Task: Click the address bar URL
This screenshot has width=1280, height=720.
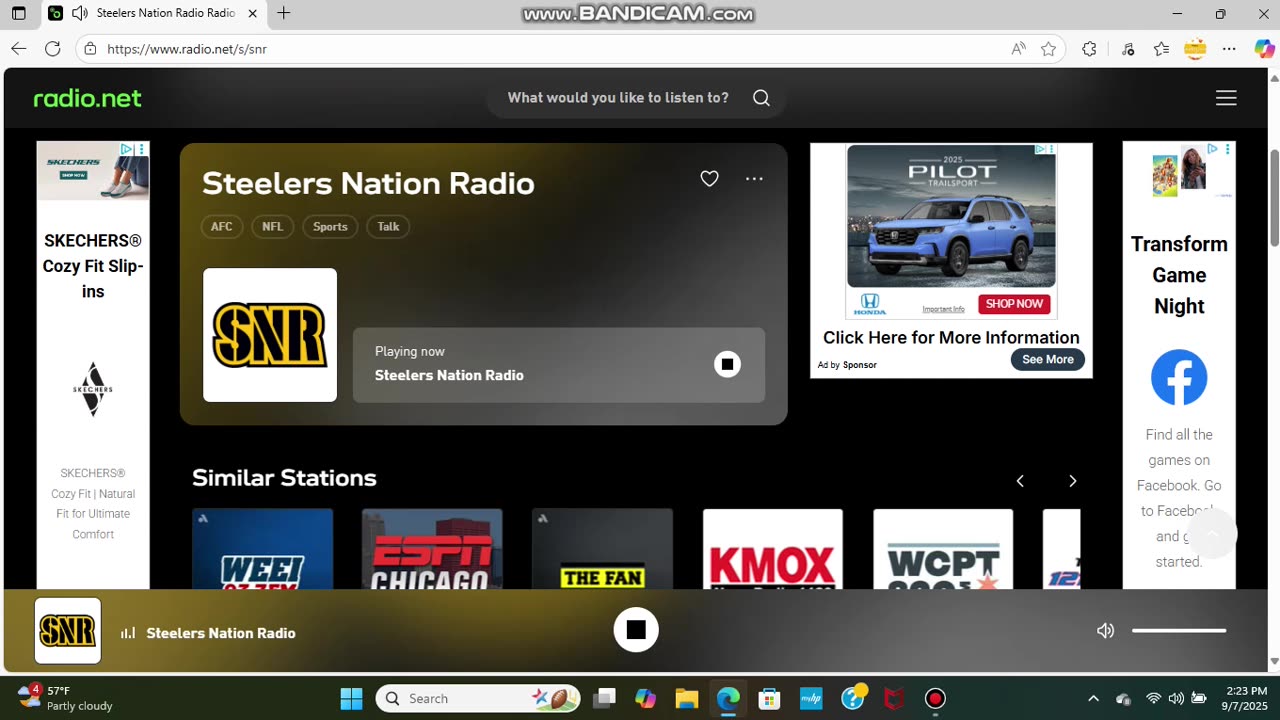Action: [x=187, y=49]
